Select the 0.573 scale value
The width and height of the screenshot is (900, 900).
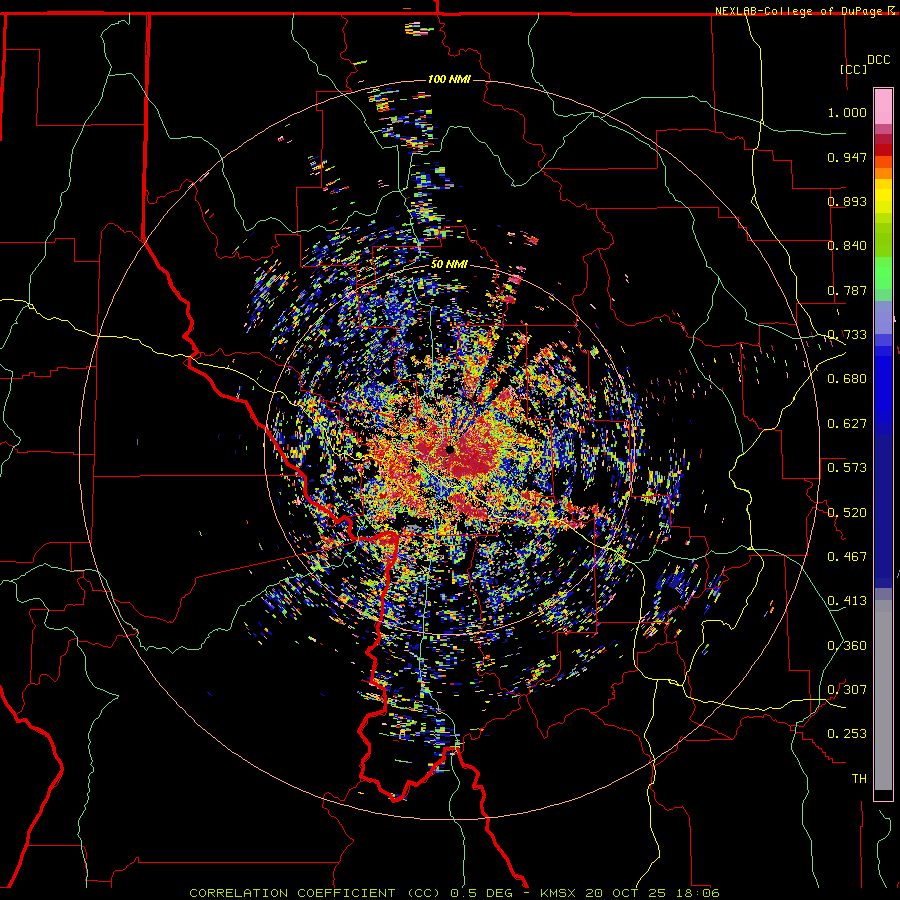(x=847, y=468)
